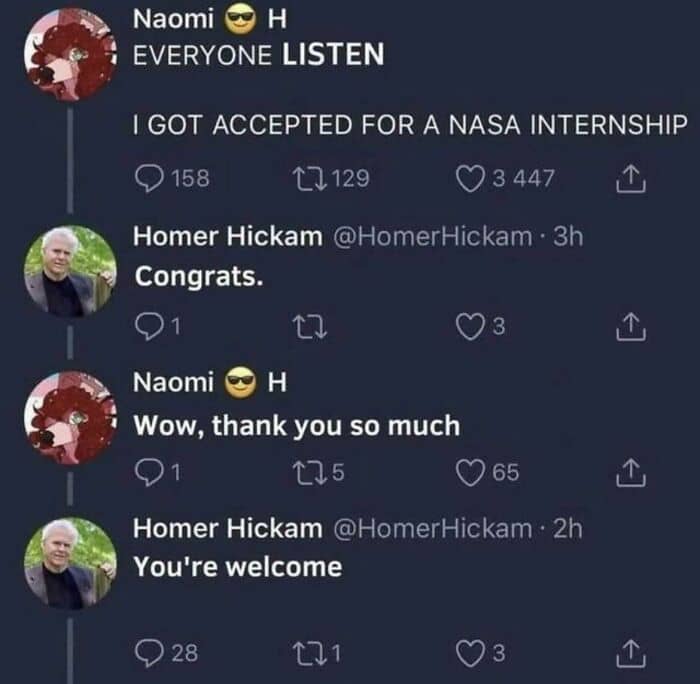This screenshot has width=700, height=684.
Task: Reply to Homer Hickam's Congrats tweet
Action: pos(150,326)
